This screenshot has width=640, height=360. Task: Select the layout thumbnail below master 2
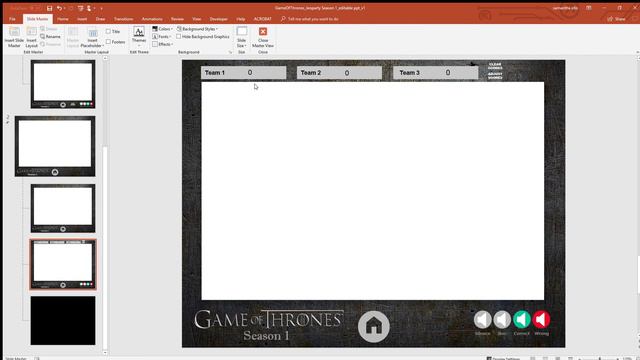point(63,208)
